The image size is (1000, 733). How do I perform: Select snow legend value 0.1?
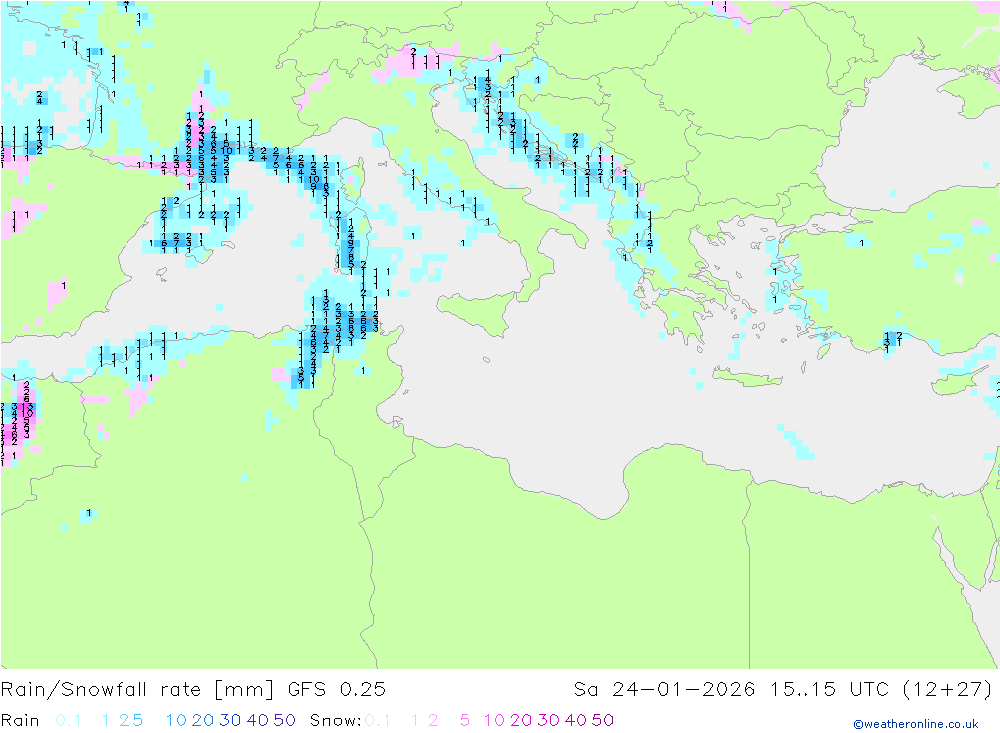(x=377, y=720)
